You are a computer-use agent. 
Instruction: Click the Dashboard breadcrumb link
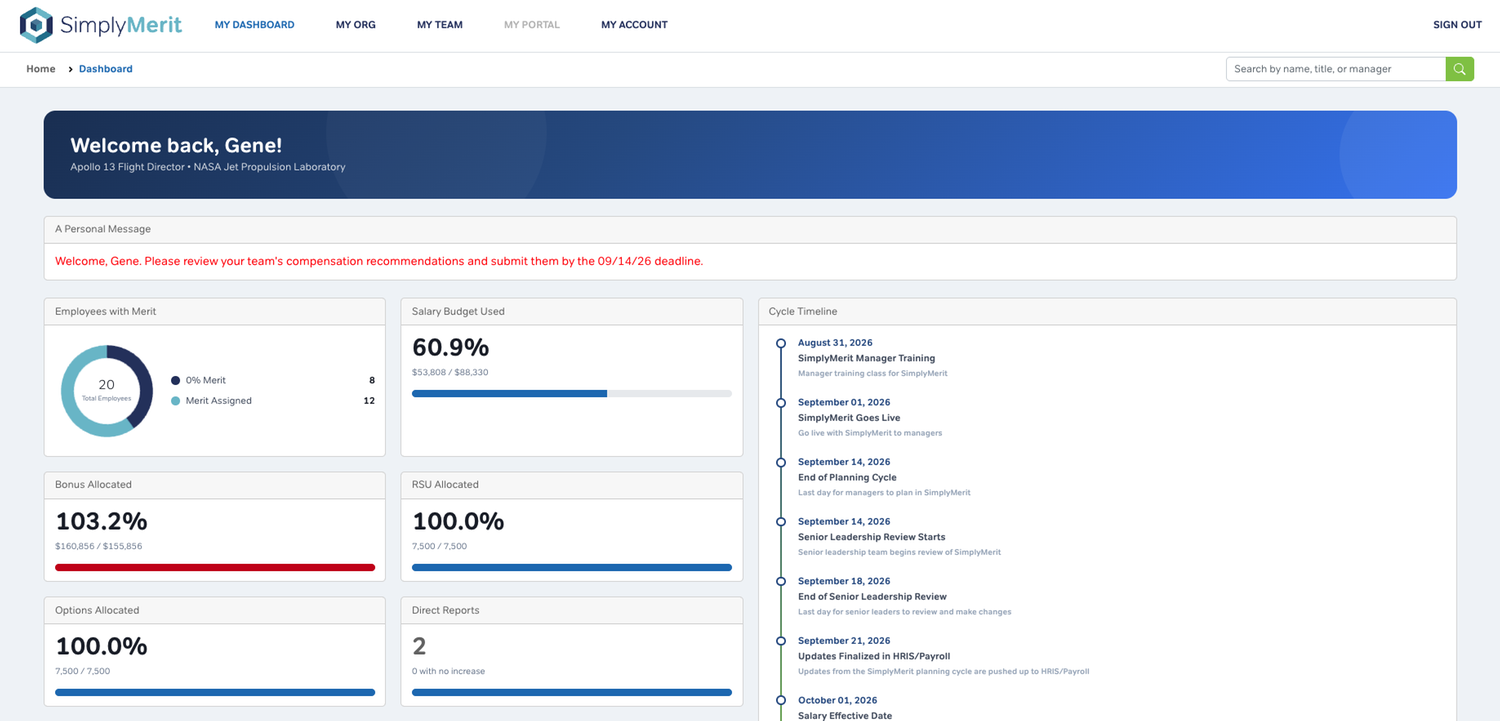coord(106,69)
